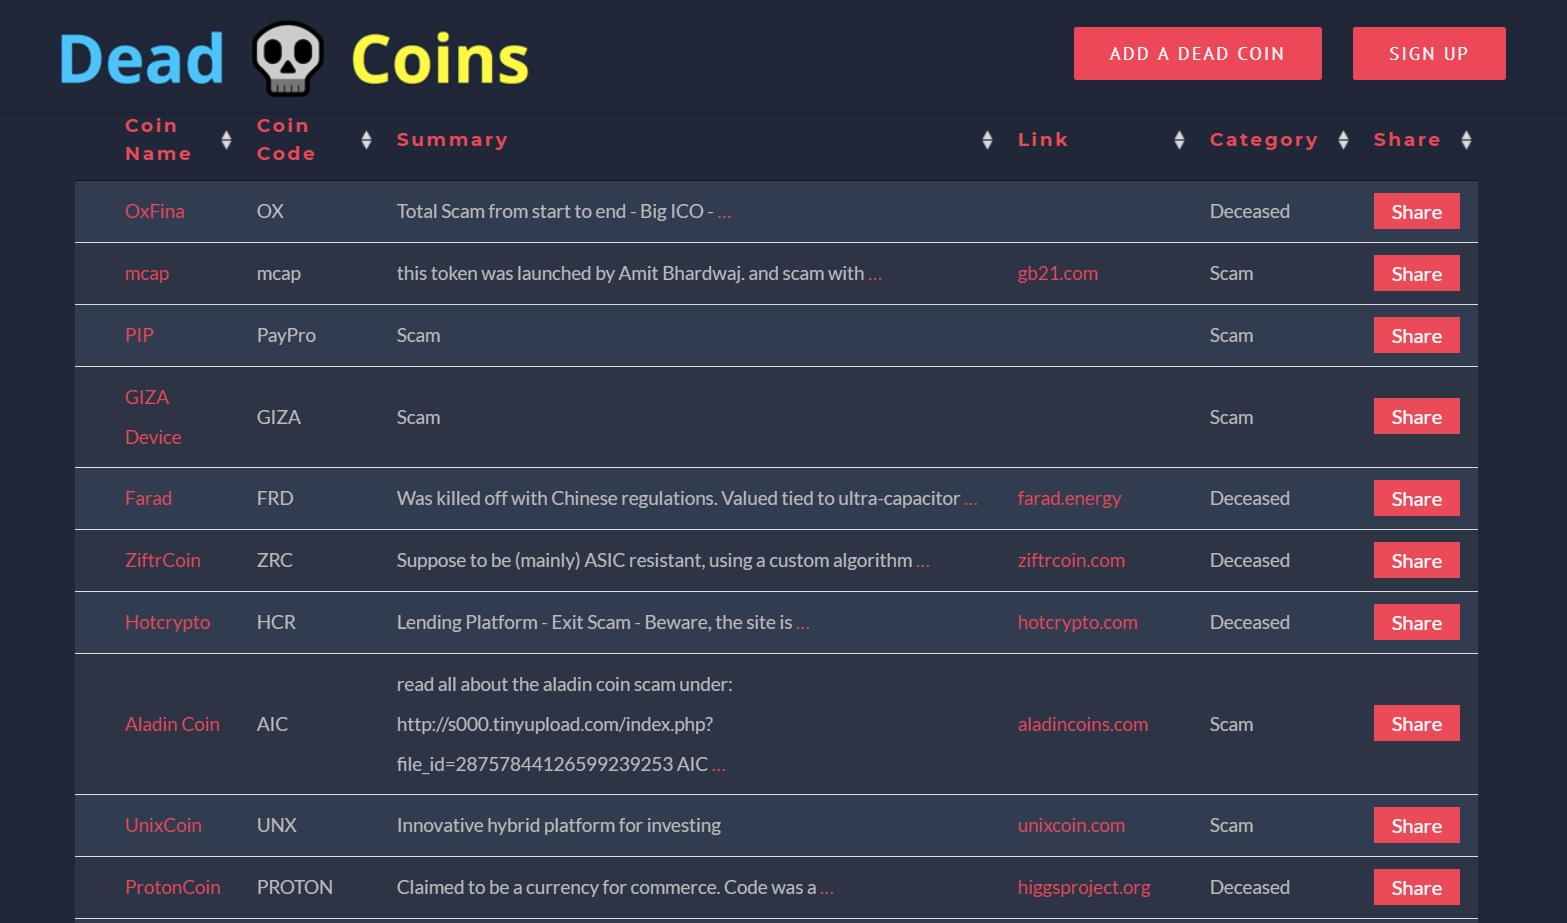
Task: Sort the table by Coin Code
Action: click(x=366, y=140)
